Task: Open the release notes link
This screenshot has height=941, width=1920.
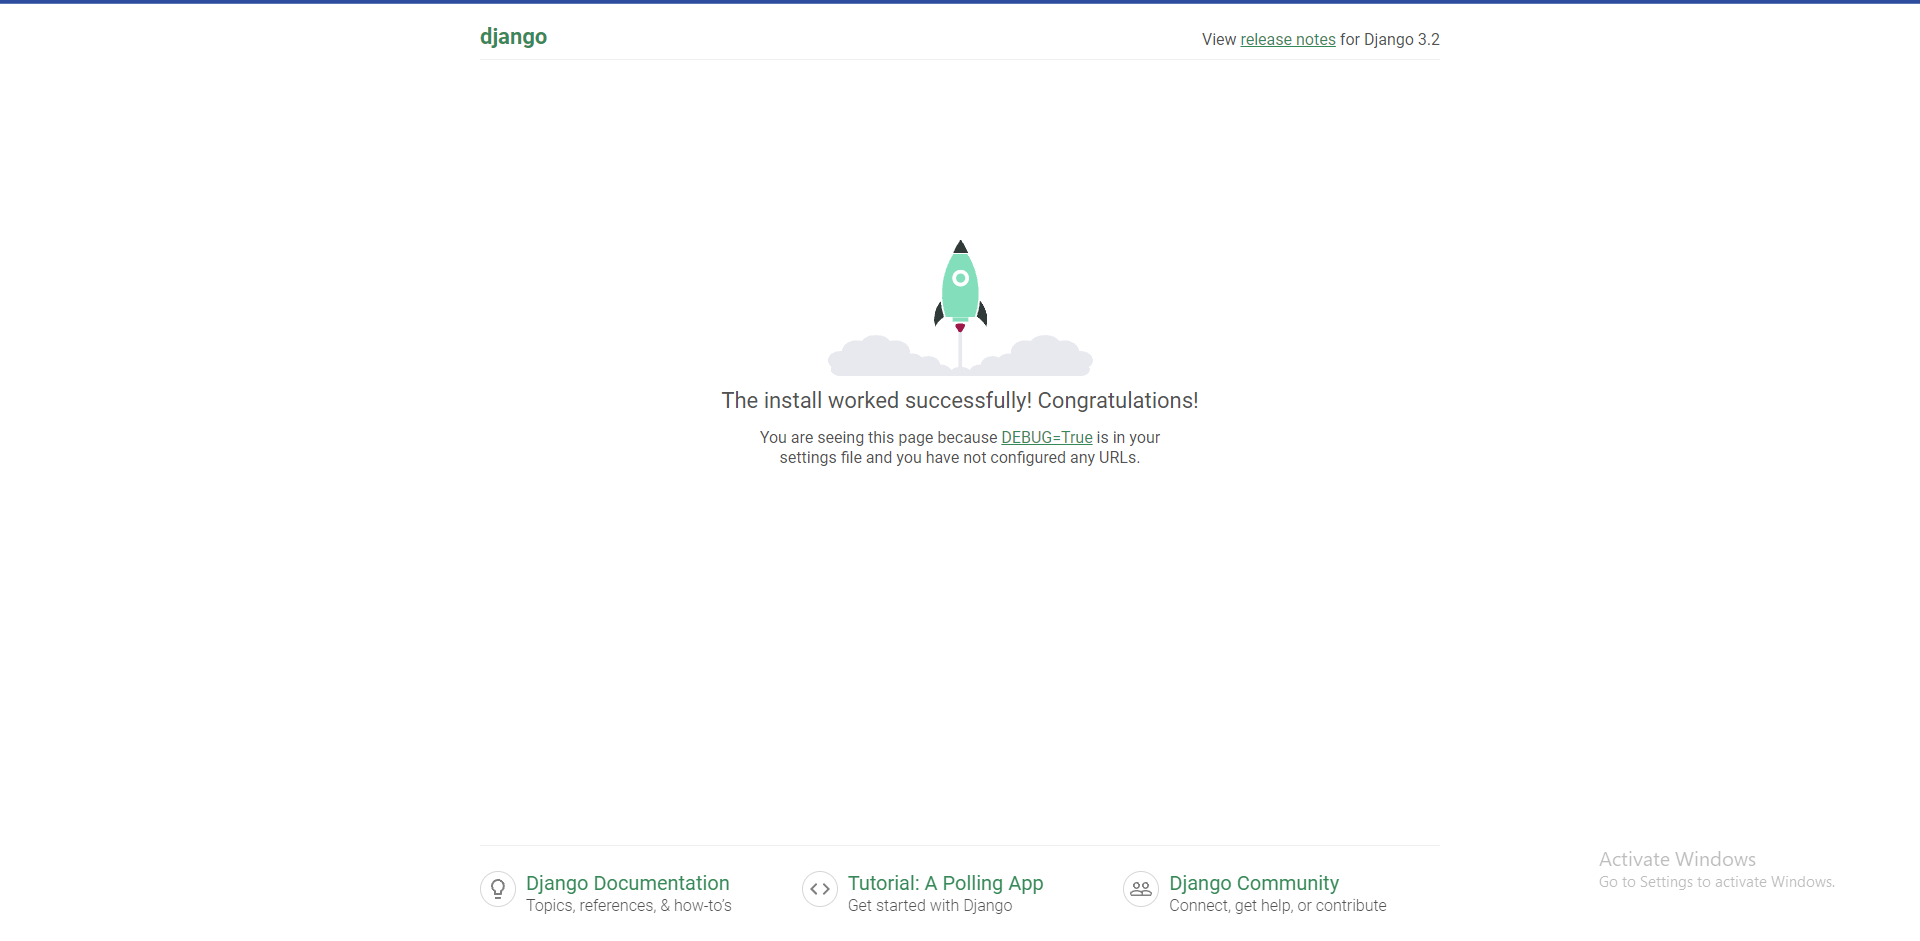Action: click(1288, 39)
